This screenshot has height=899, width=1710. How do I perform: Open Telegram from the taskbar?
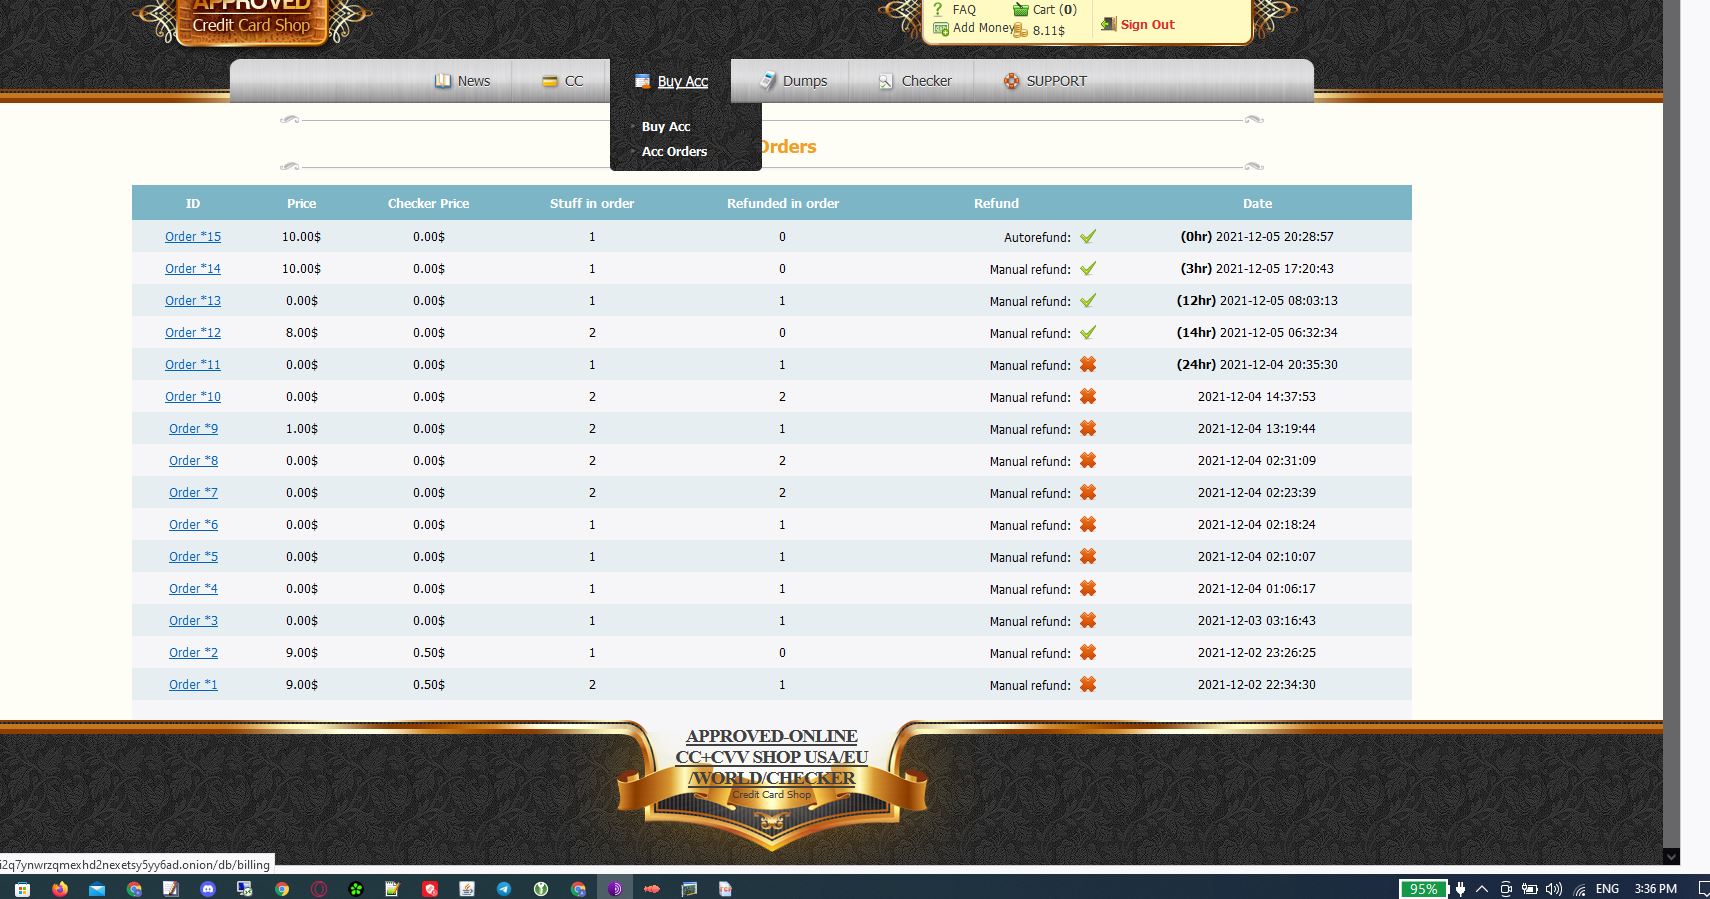(x=504, y=889)
